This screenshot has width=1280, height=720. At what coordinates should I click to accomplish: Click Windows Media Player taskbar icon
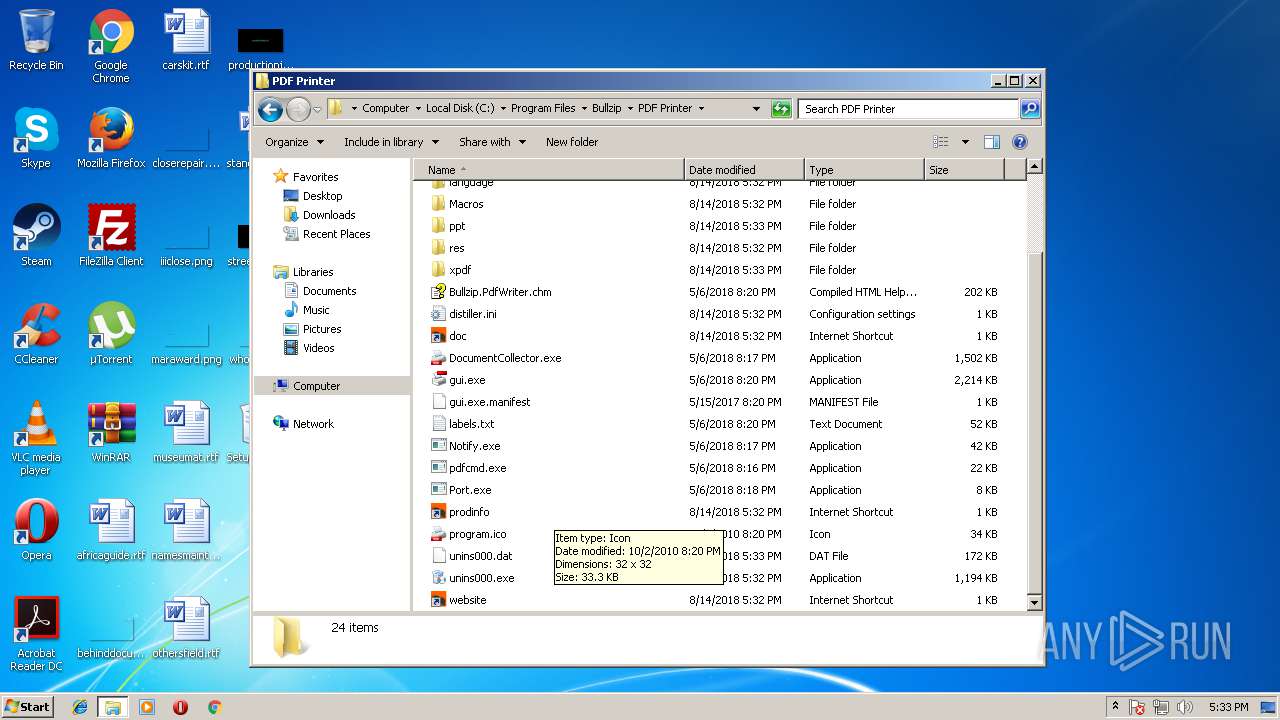[147, 707]
